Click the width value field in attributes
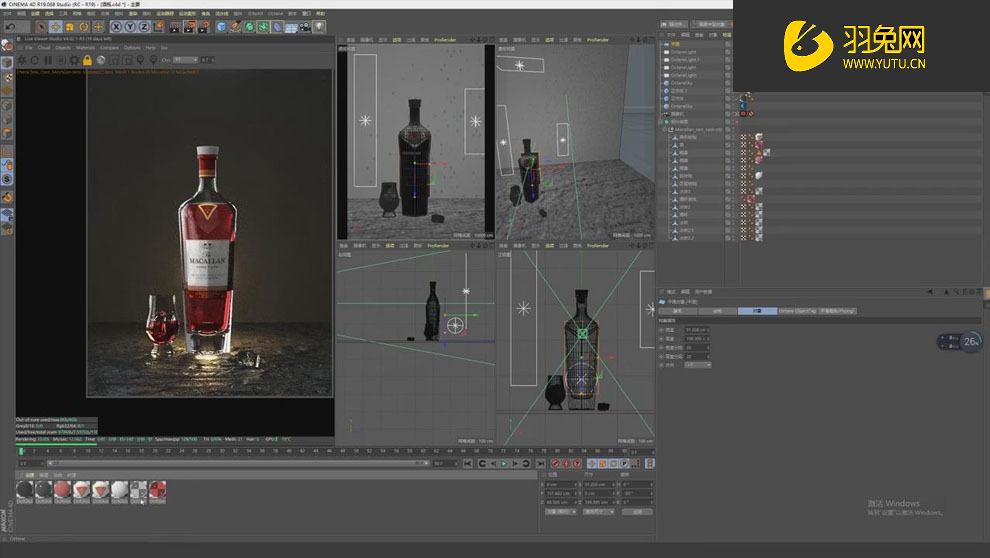 pyautogui.click(x=698, y=330)
